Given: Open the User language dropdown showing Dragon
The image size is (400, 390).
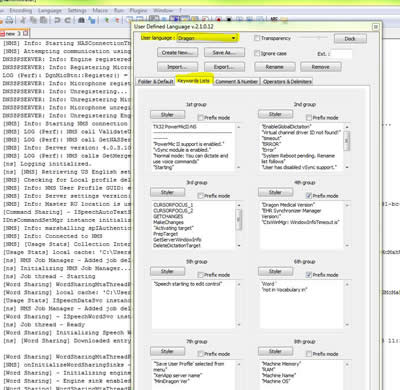Looking at the screenshot, I should coord(207,38).
